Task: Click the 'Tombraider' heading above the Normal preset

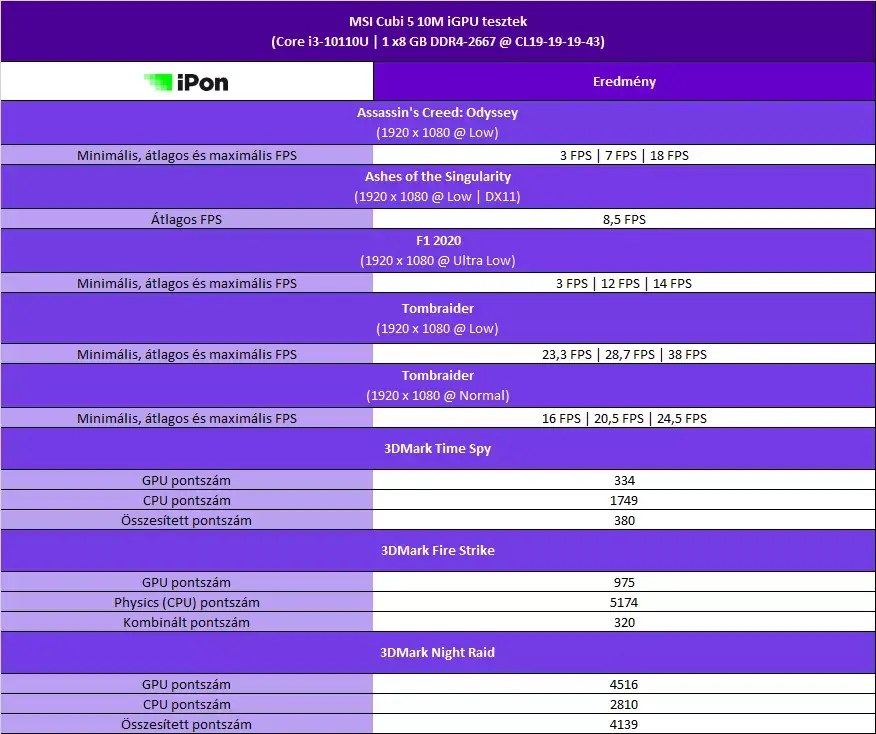Action: coord(438,375)
